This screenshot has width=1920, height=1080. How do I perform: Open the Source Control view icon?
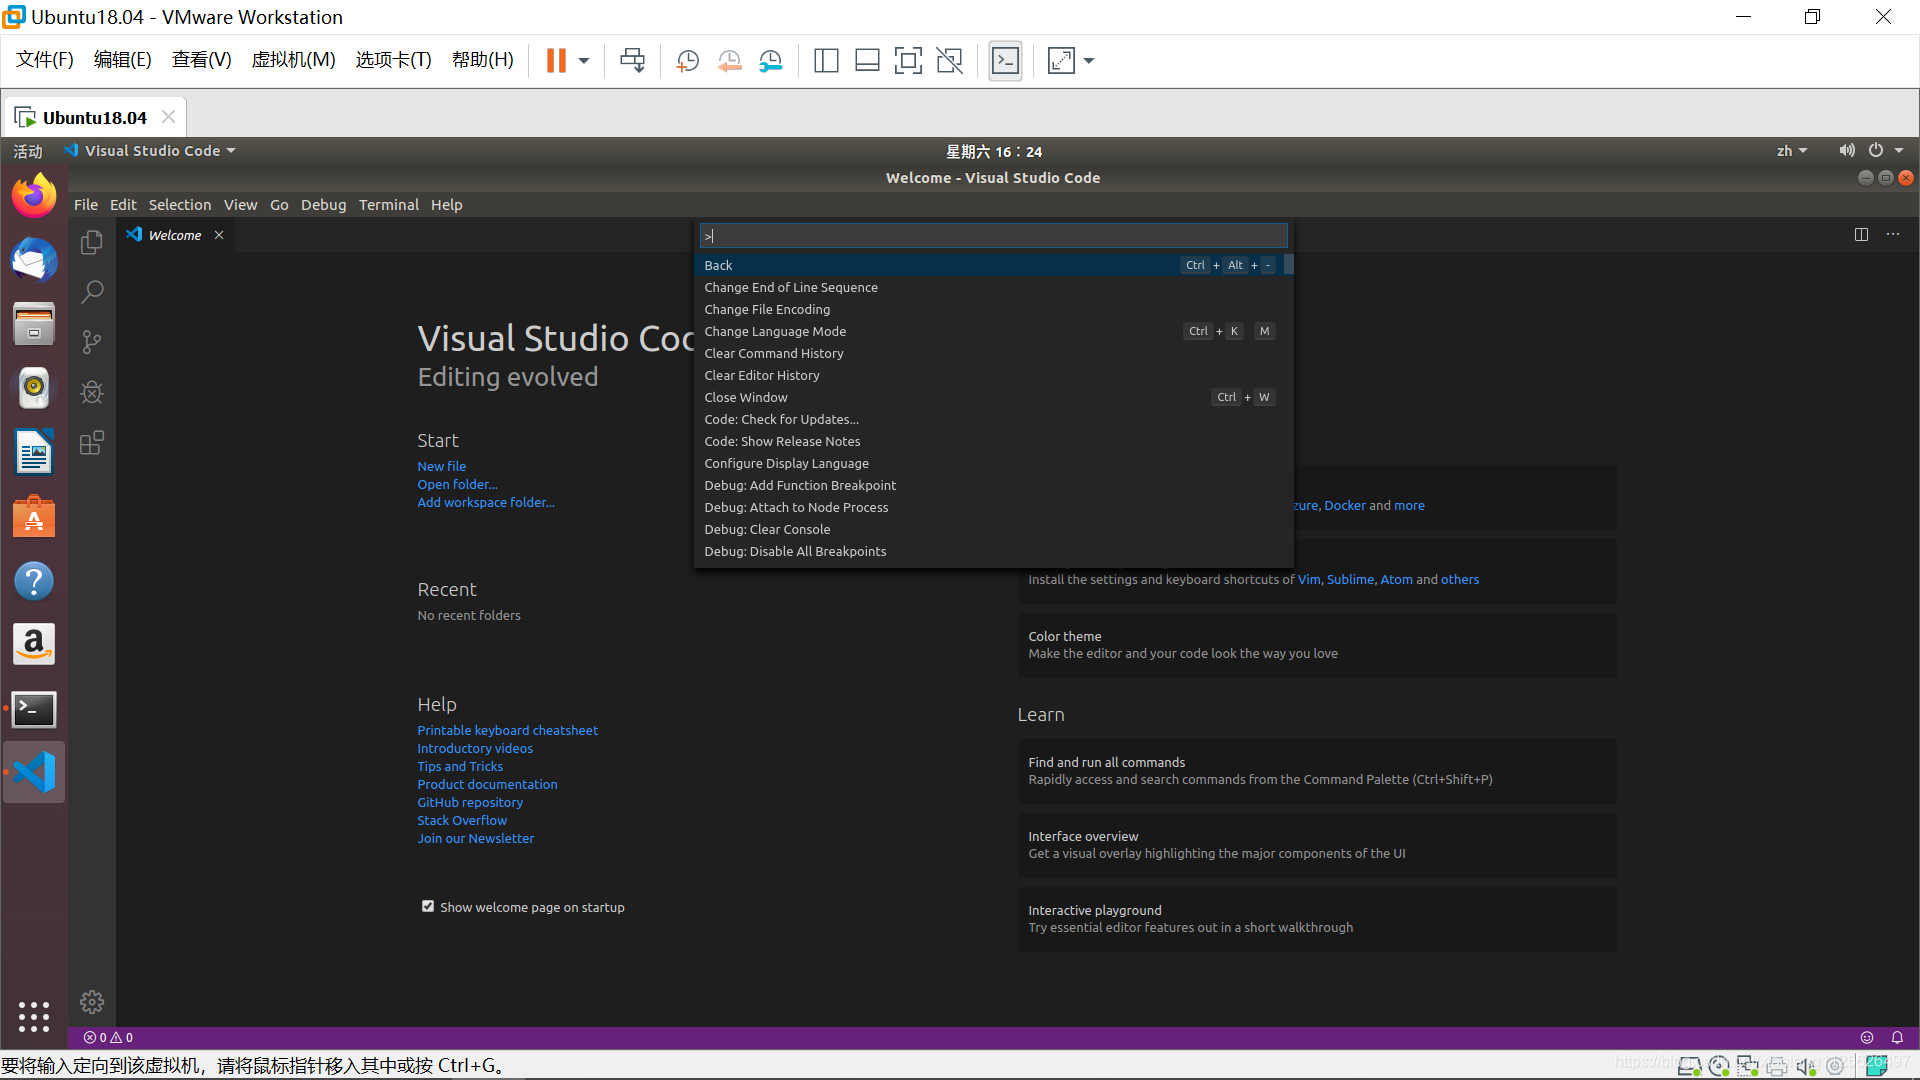(92, 342)
